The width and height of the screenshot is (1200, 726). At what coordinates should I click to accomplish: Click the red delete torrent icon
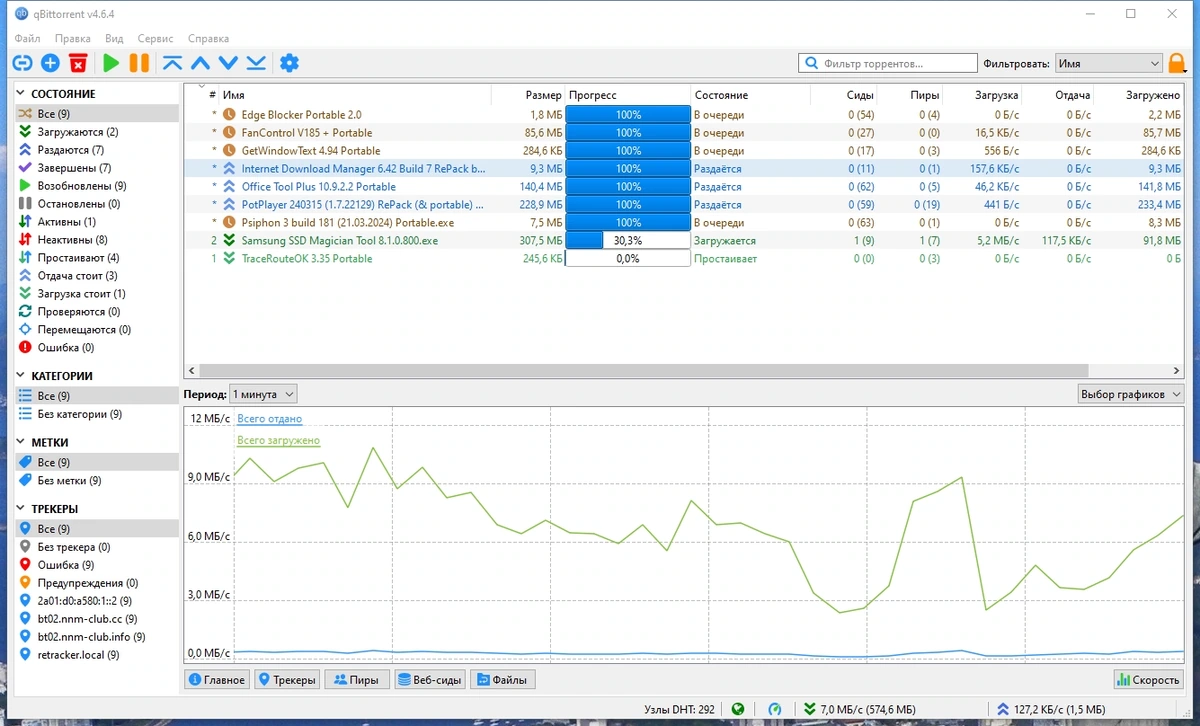coord(79,63)
